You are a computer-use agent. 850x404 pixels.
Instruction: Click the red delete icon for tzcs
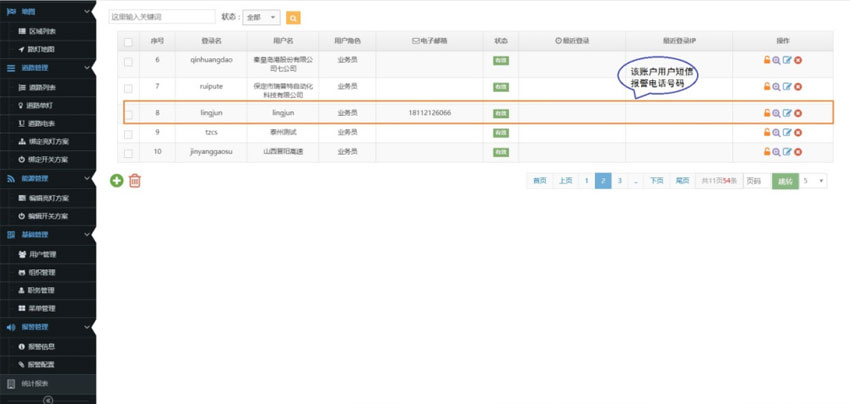[798, 132]
